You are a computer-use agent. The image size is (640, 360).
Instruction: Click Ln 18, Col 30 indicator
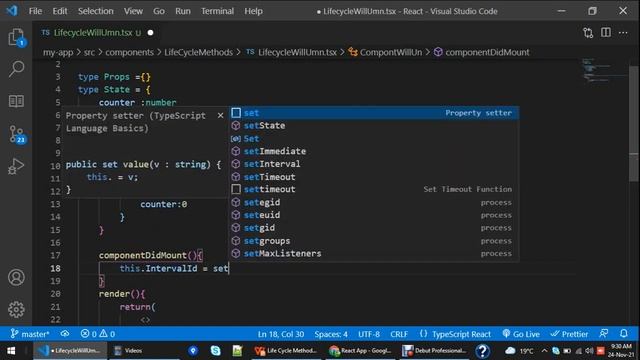click(x=281, y=334)
